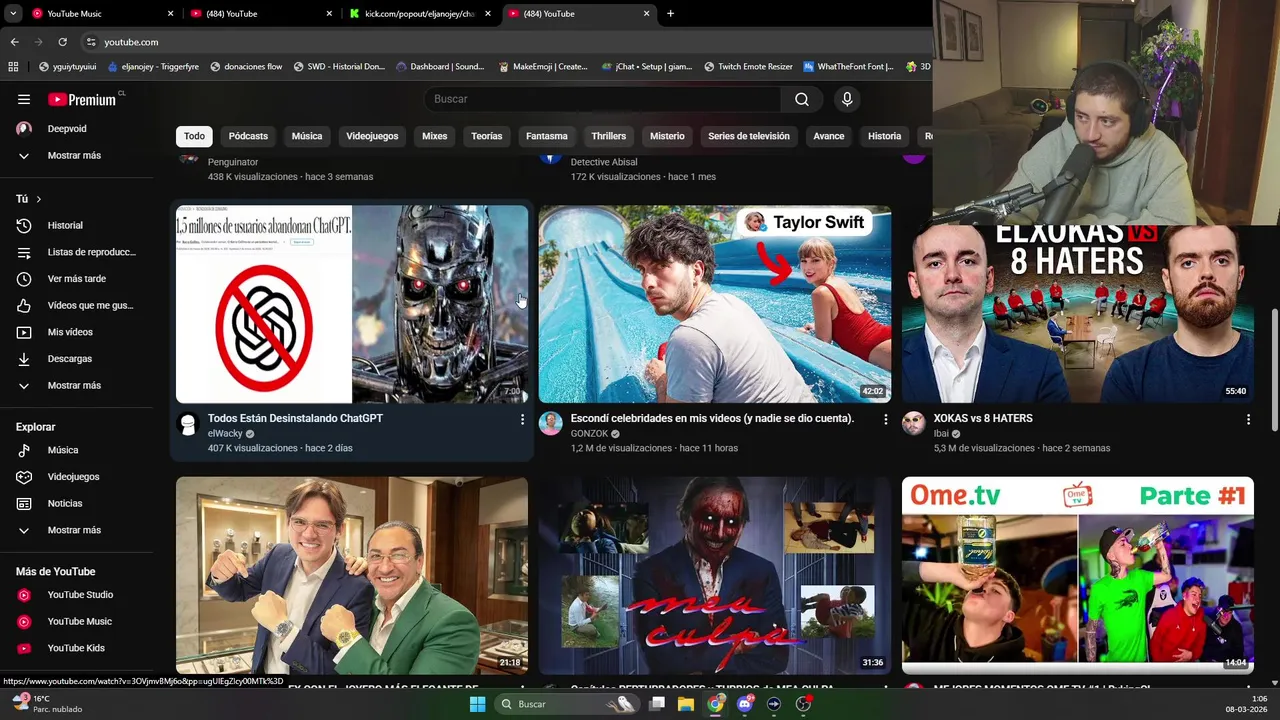
Task: Select the Teorías filter chip
Action: point(487,136)
